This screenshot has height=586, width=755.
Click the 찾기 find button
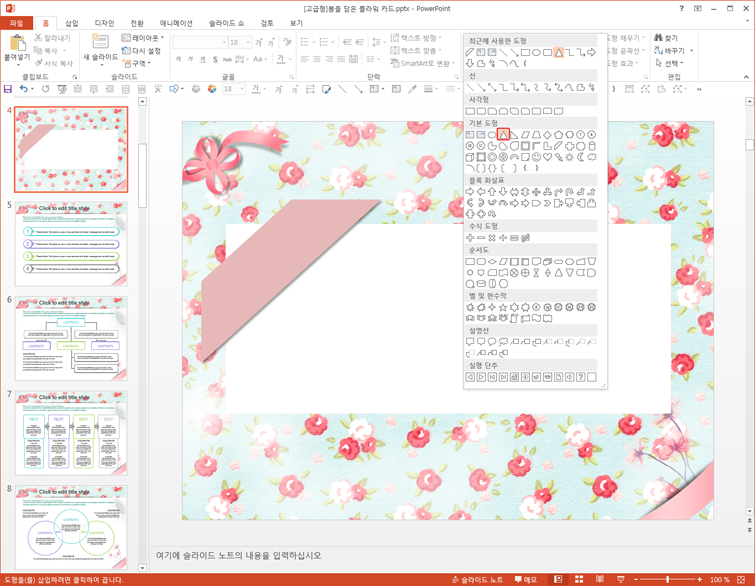coord(666,38)
